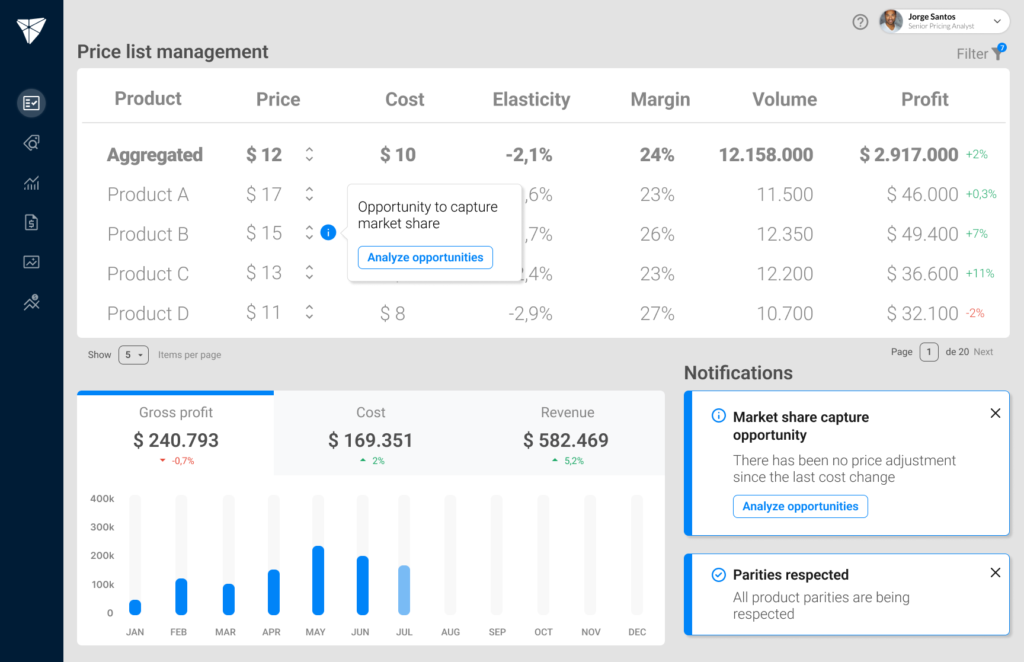Expand the Jorge Santos user menu chevron
1024x662 pixels.
point(997,22)
